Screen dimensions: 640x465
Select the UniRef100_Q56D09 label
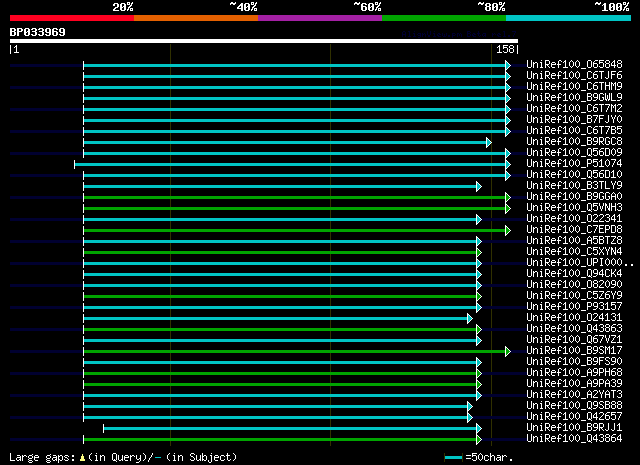point(574,153)
